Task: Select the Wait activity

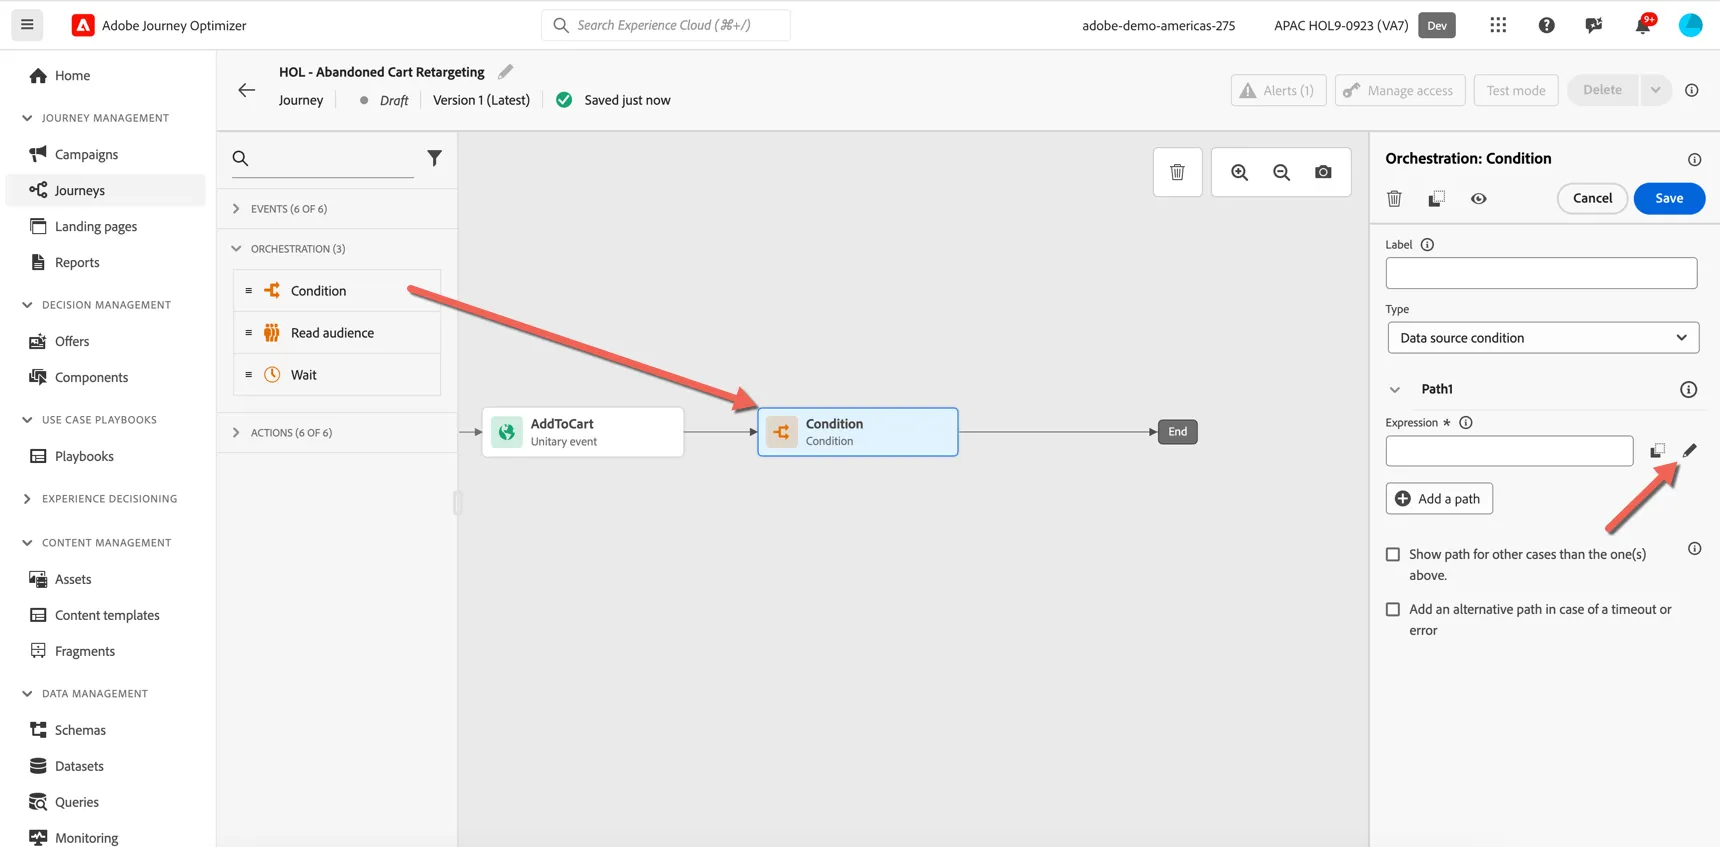Action: point(337,375)
